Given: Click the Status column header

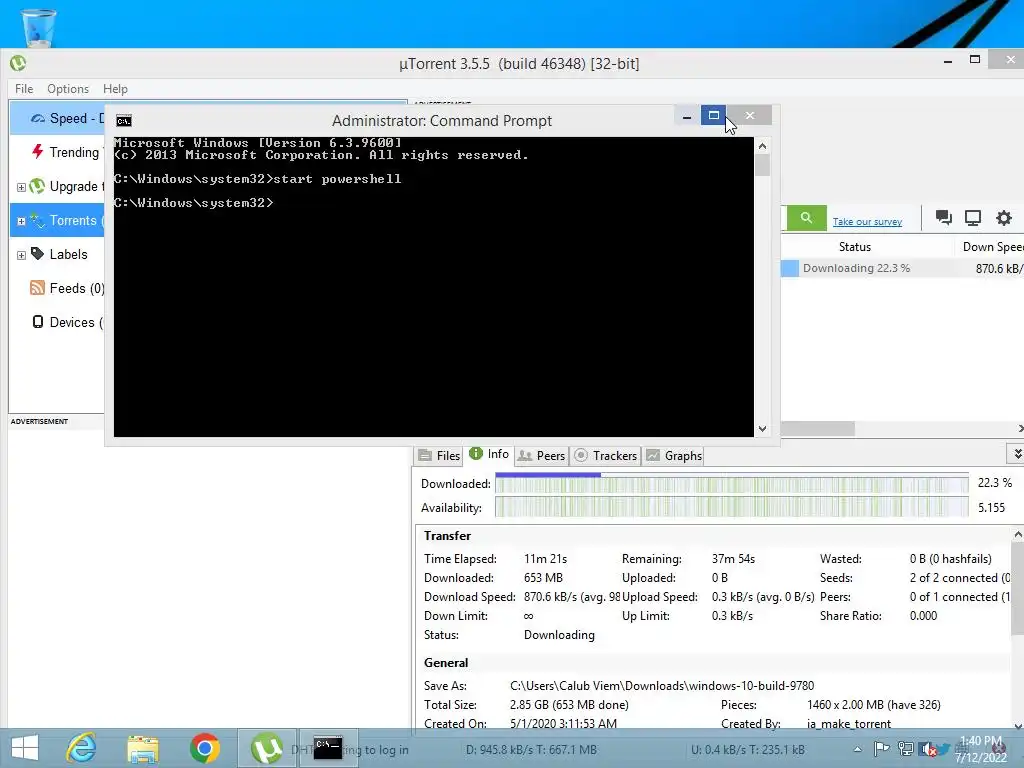Looking at the screenshot, I should [855, 246].
